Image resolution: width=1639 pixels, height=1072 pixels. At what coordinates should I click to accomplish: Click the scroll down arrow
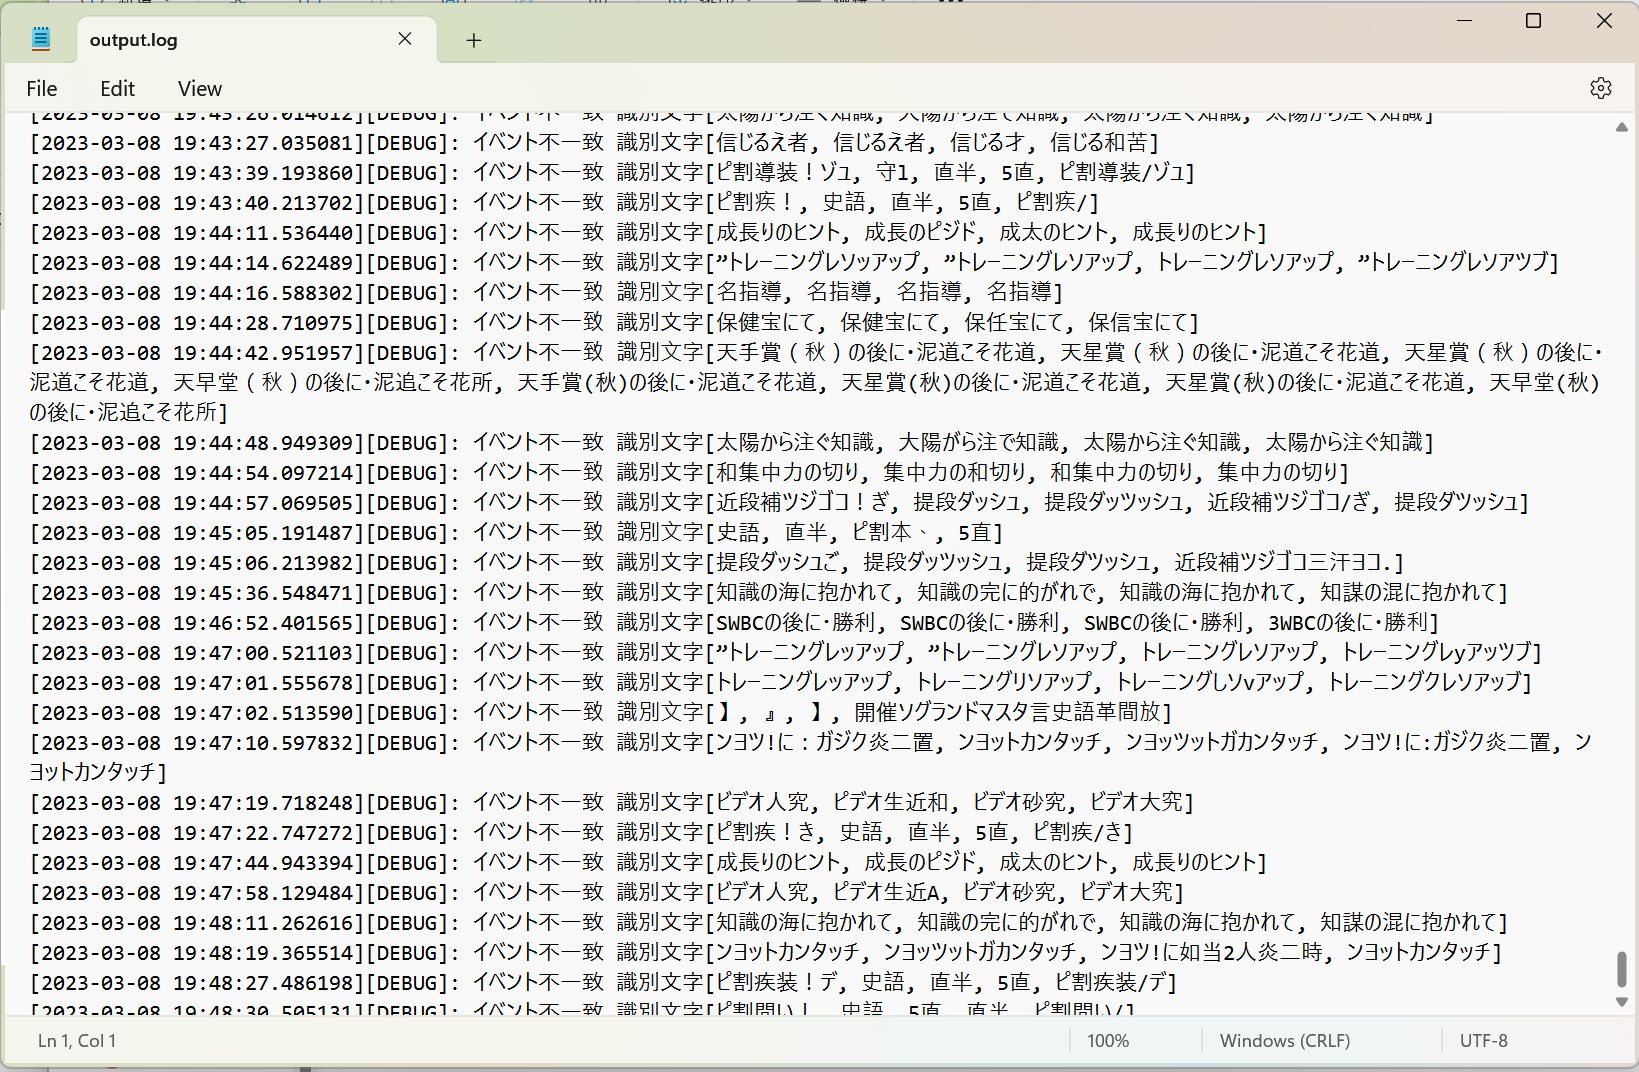pos(1621,1002)
